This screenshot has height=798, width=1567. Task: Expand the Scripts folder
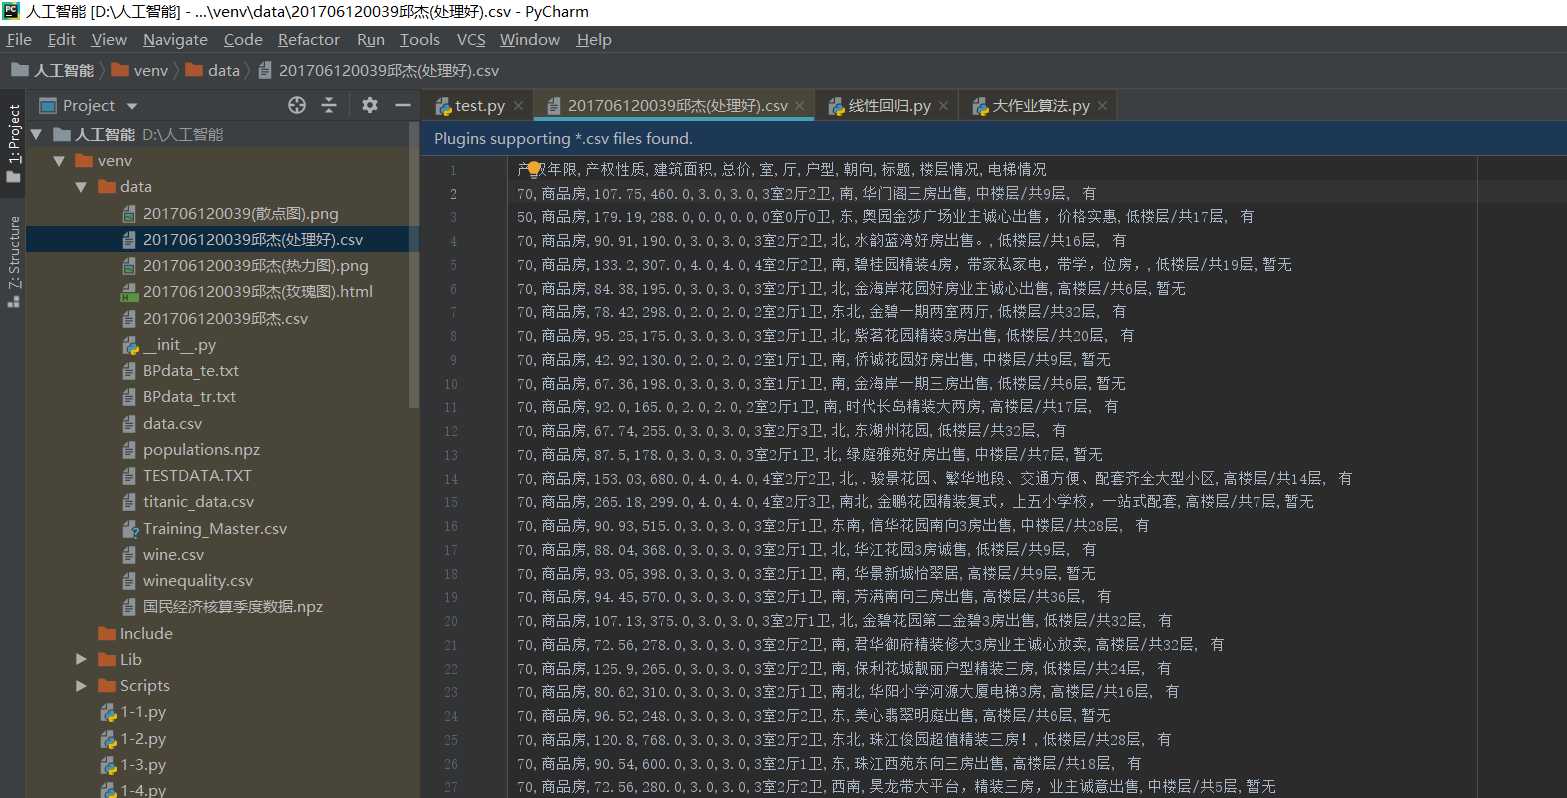81,685
